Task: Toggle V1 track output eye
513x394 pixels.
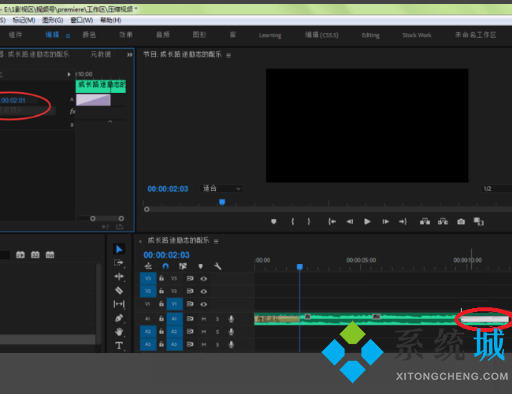Action: pyautogui.click(x=203, y=304)
